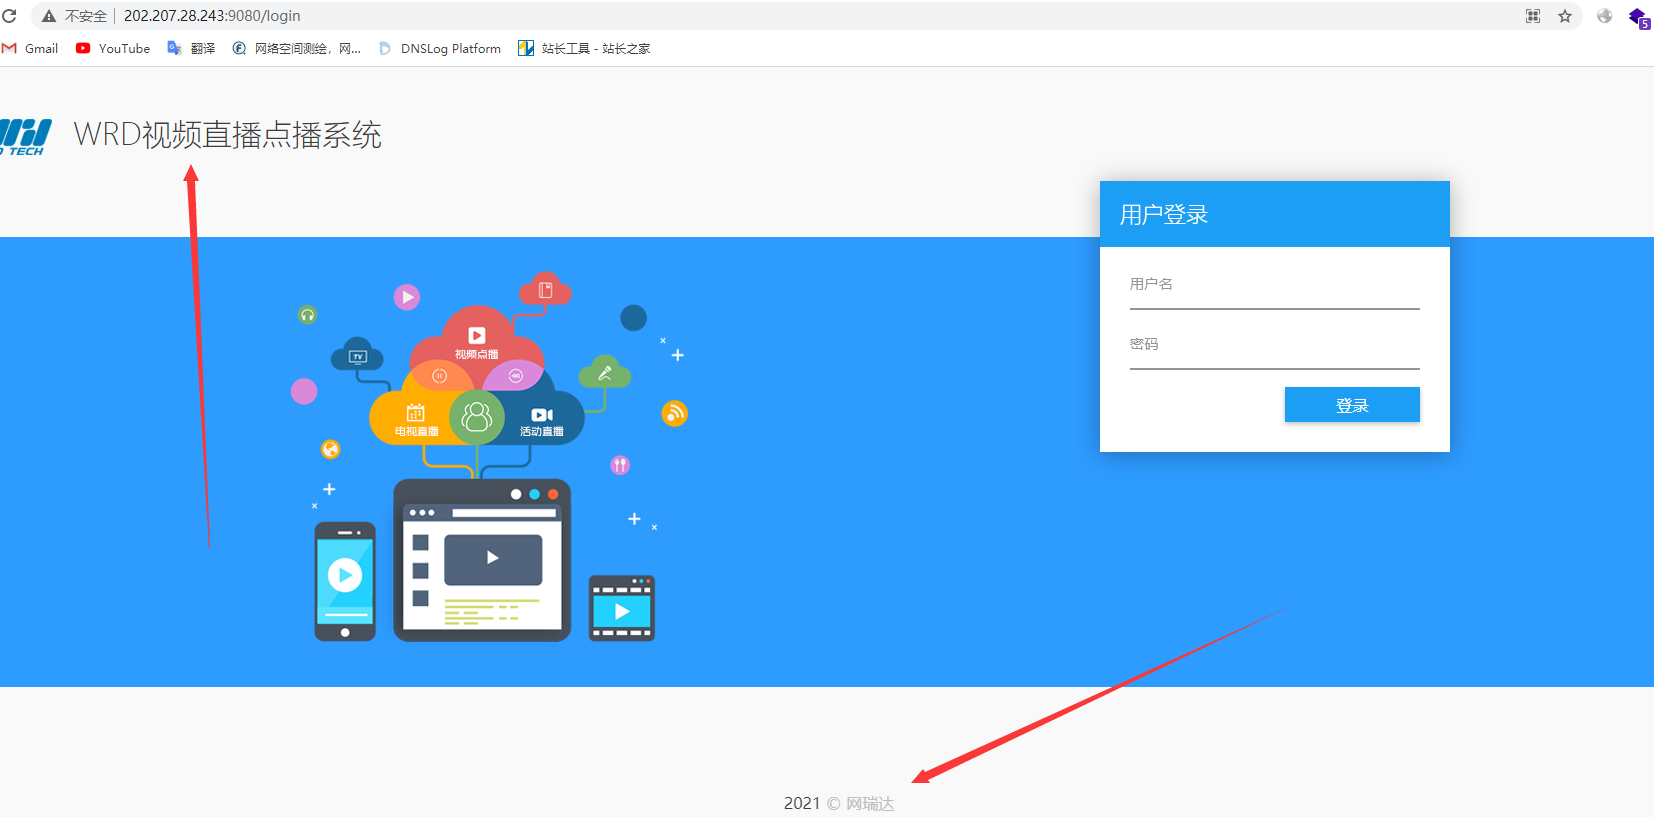Click the red clipboard cloud icon
Image resolution: width=1654 pixels, height=817 pixels.
[545, 290]
